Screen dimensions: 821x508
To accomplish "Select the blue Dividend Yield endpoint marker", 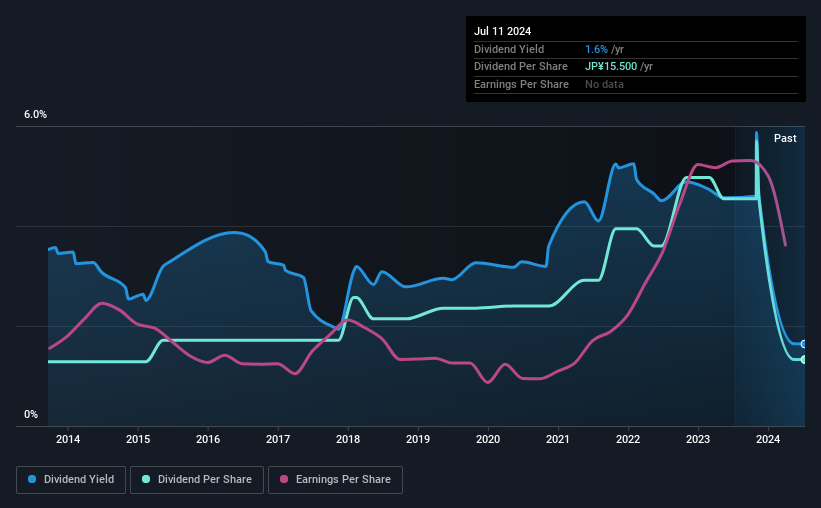I will 803,344.
